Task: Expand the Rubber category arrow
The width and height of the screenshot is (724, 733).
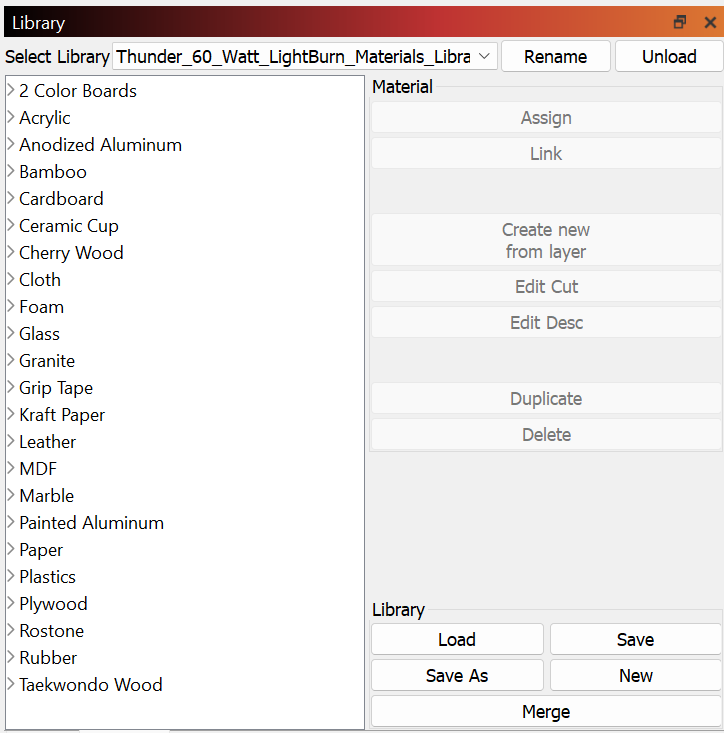Action: pyautogui.click(x=11, y=657)
